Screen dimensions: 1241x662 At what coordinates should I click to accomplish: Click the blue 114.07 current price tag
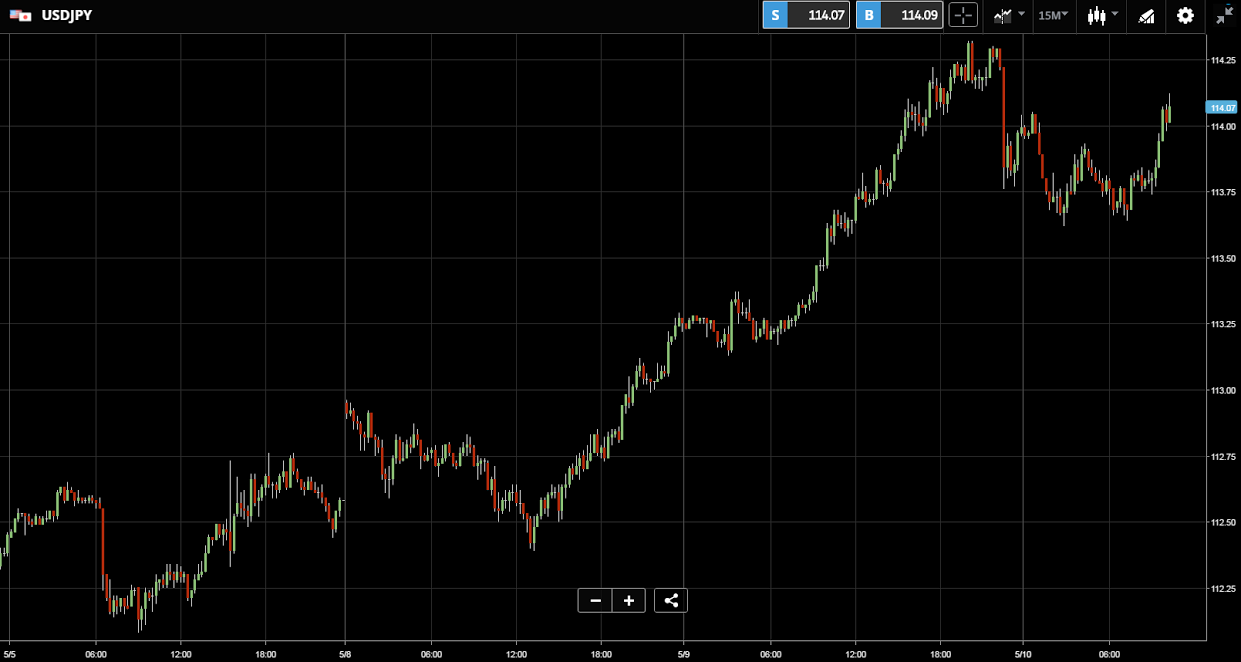(1222, 107)
